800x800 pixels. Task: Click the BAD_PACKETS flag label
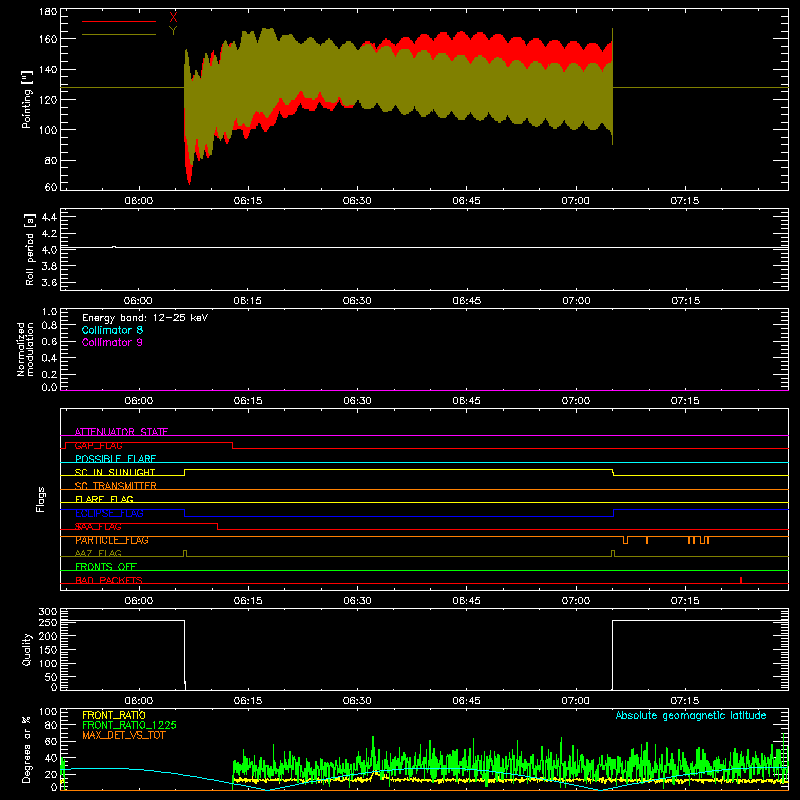(x=109, y=580)
